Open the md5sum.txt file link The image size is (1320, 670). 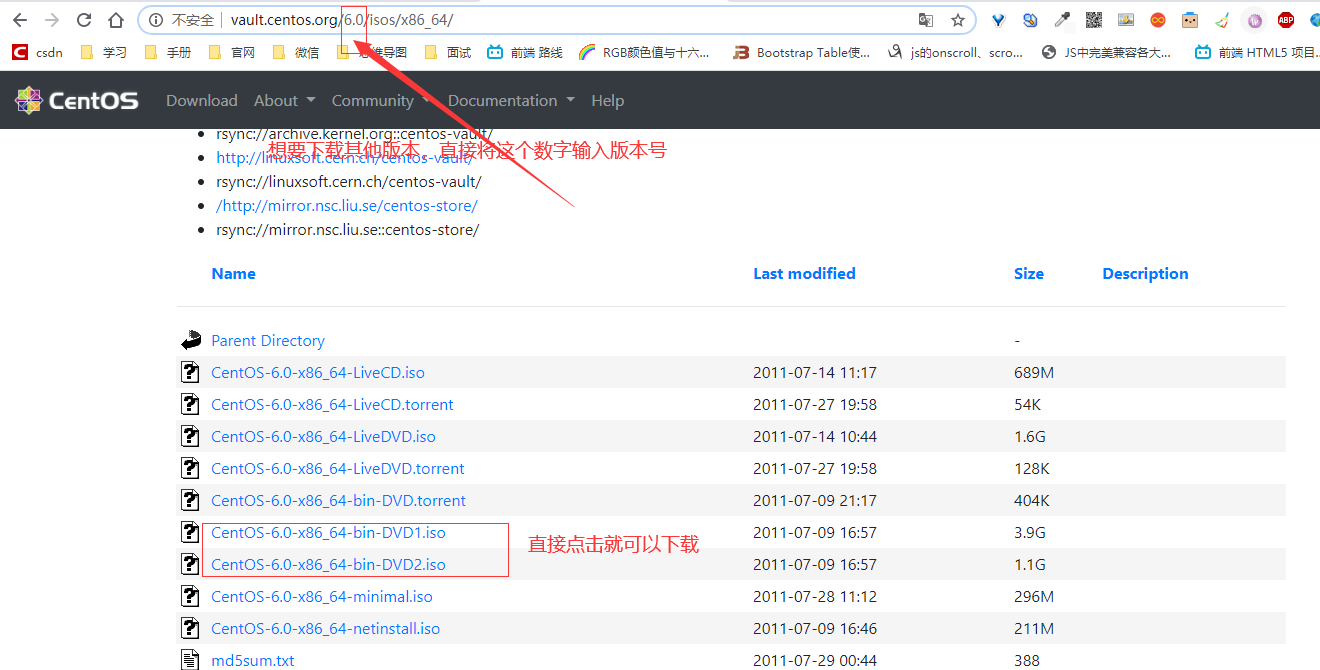pos(253,660)
